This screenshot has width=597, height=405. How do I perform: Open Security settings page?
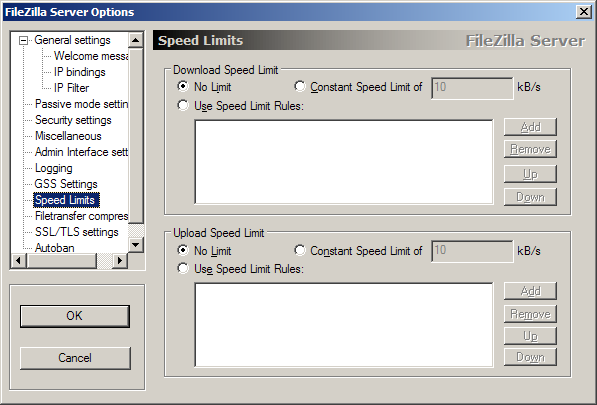(73, 120)
